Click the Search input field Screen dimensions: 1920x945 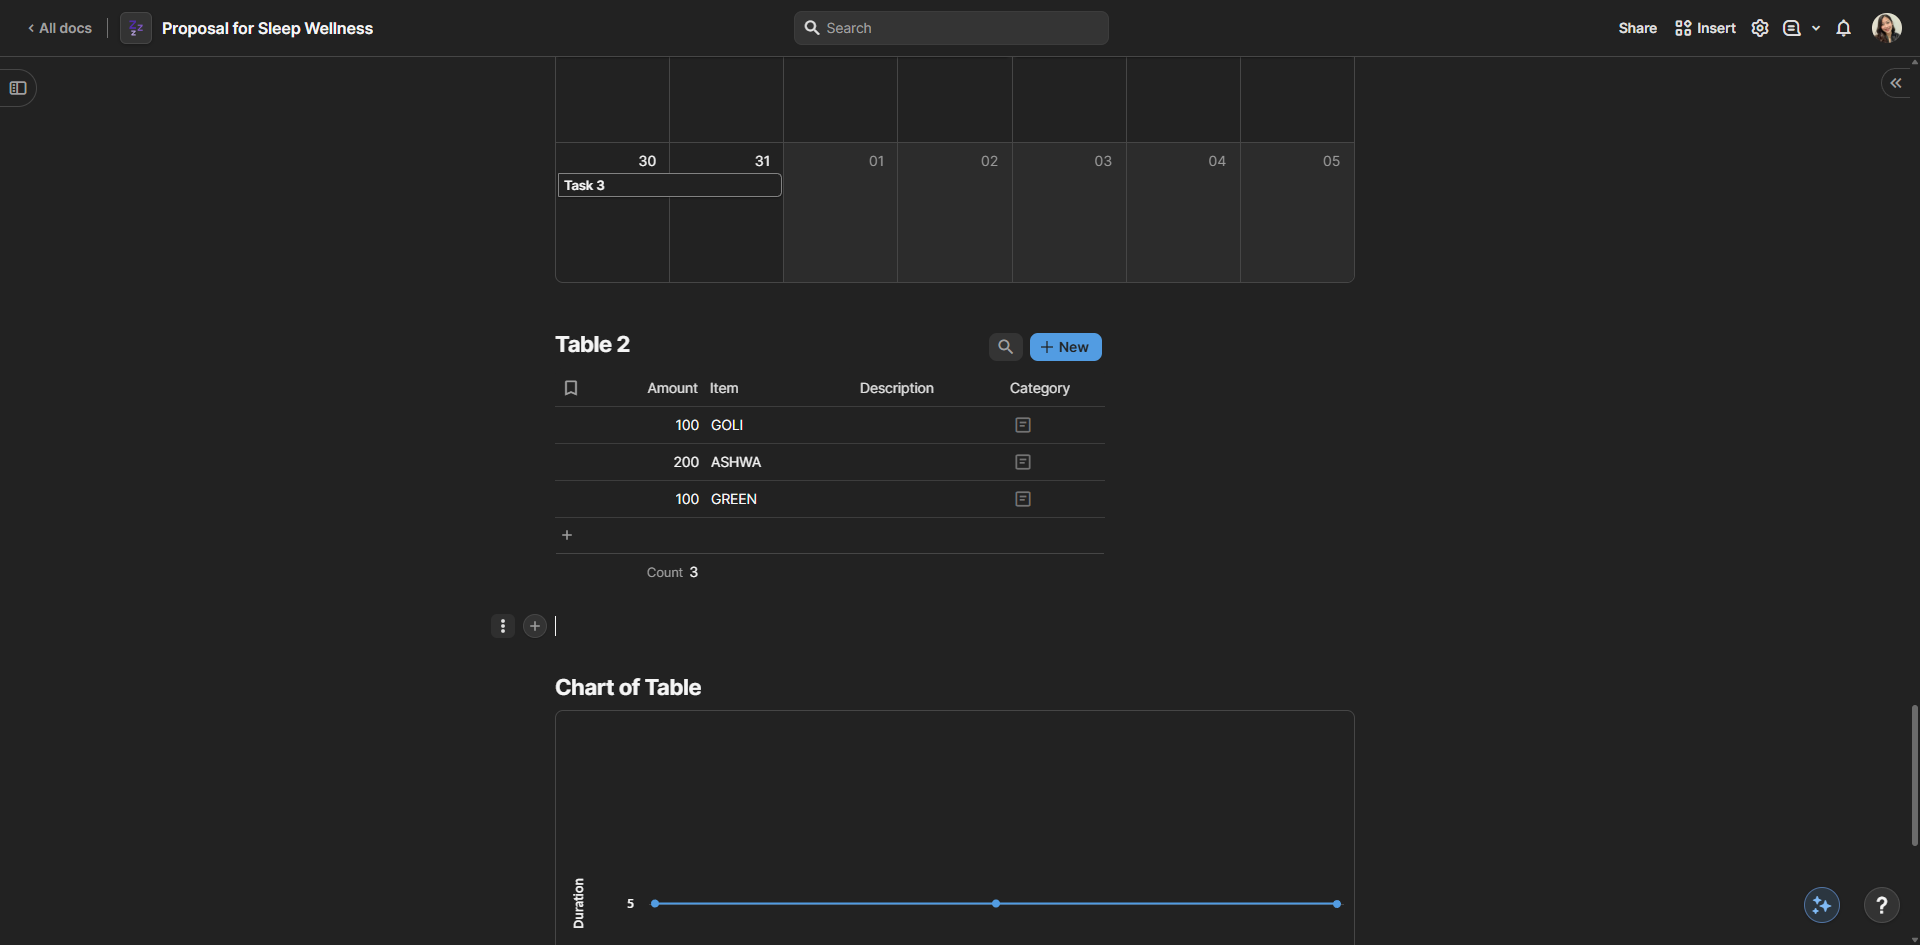(950, 28)
